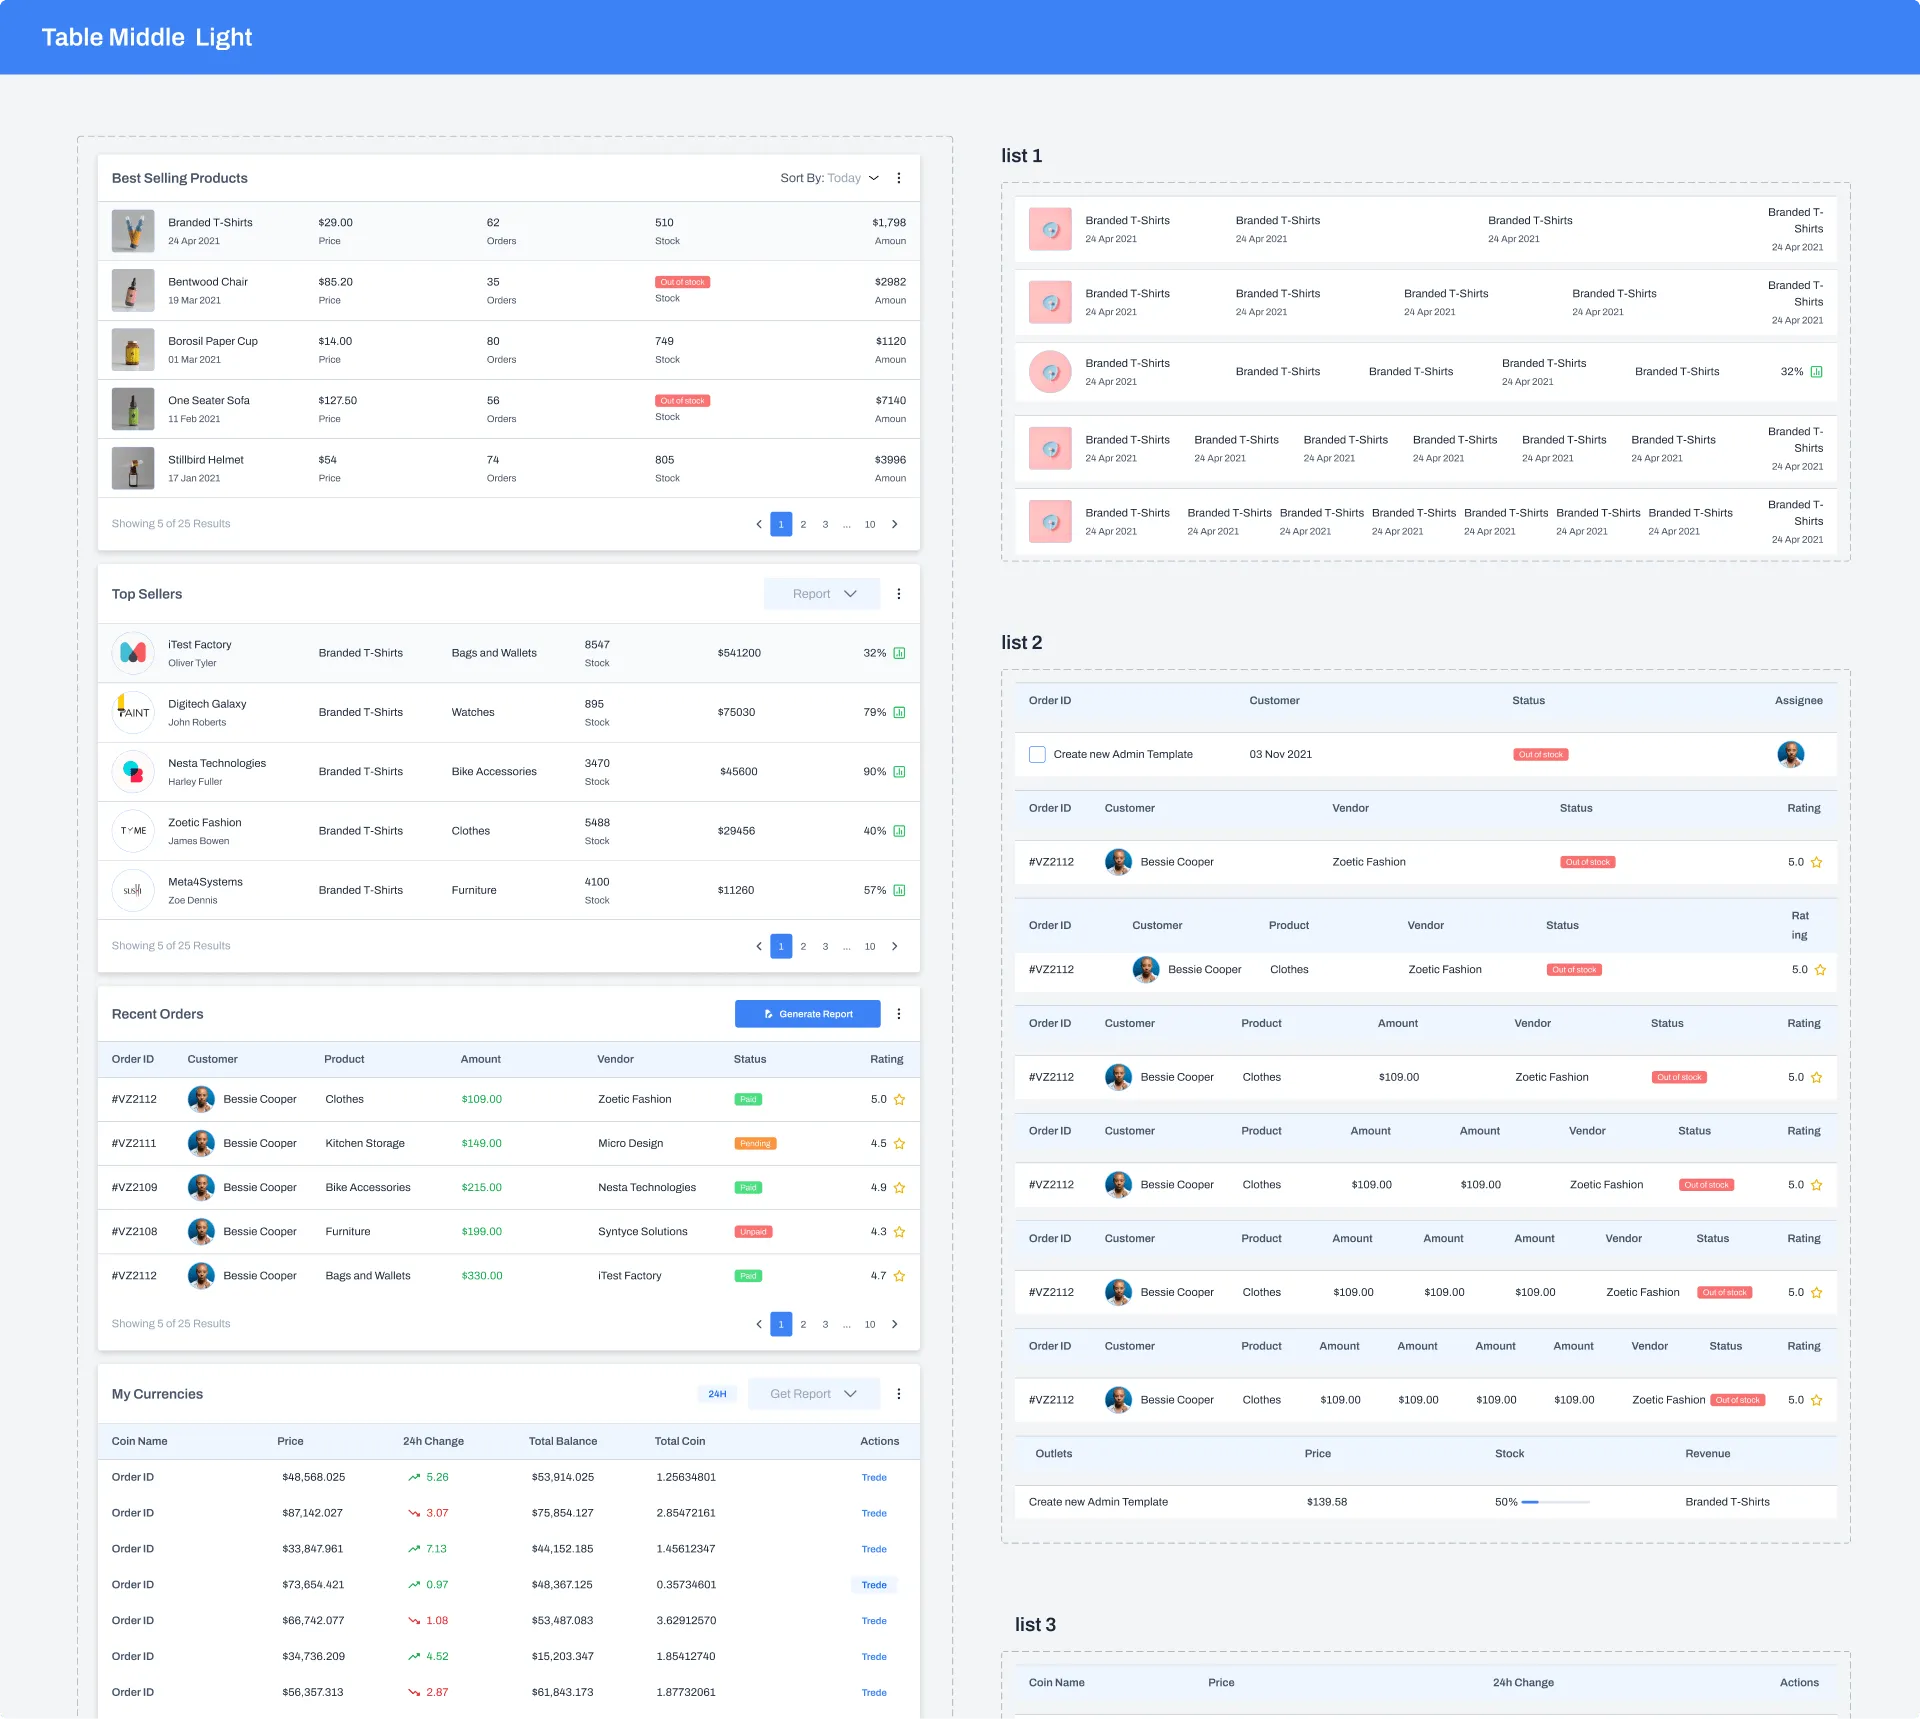Expand the Report dropdown in Top Sellers
Screen dimensions: 1920x1719
pyautogui.click(x=821, y=593)
